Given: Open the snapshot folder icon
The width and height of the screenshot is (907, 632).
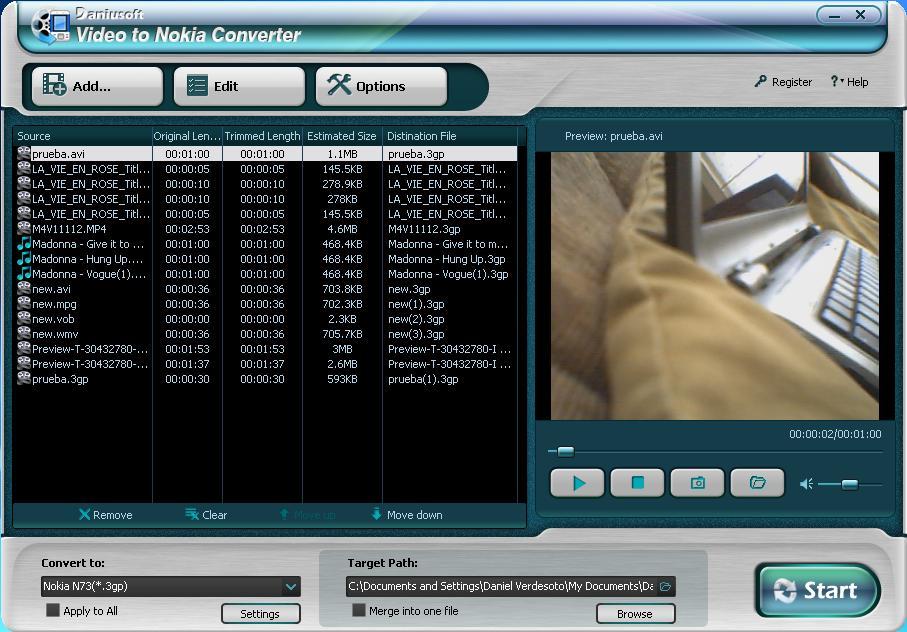Looking at the screenshot, I should coord(758,483).
